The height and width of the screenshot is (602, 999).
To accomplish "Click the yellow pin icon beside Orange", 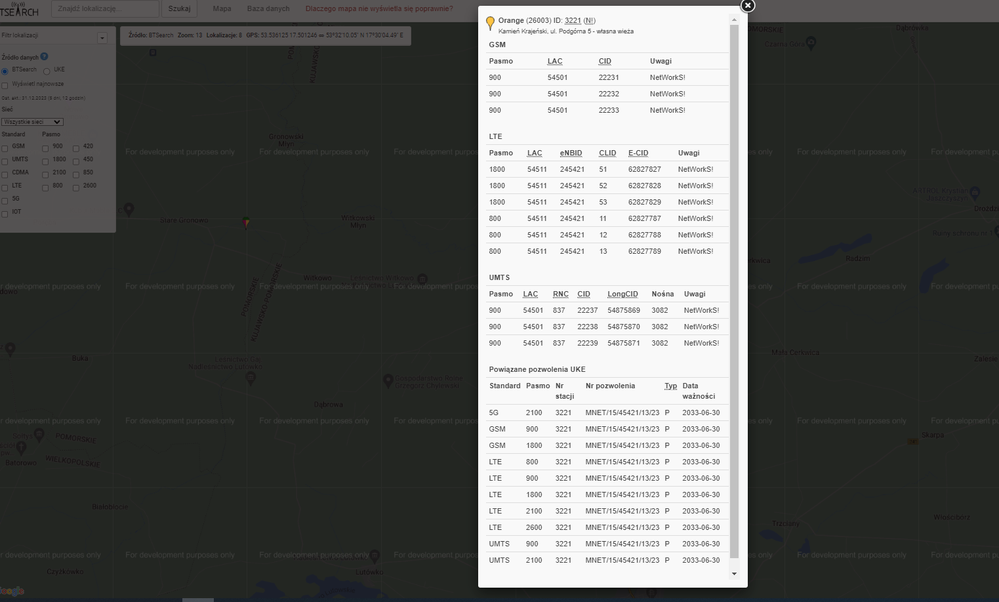I will coord(489,24).
